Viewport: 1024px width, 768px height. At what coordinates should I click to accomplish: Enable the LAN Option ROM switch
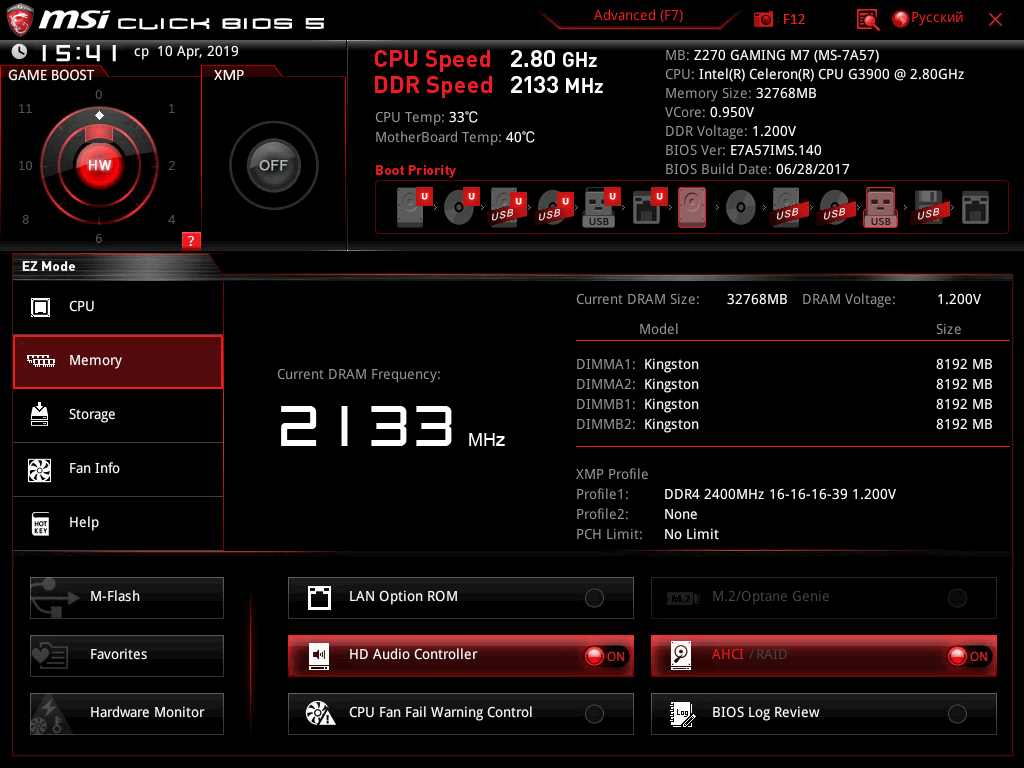[x=594, y=598]
